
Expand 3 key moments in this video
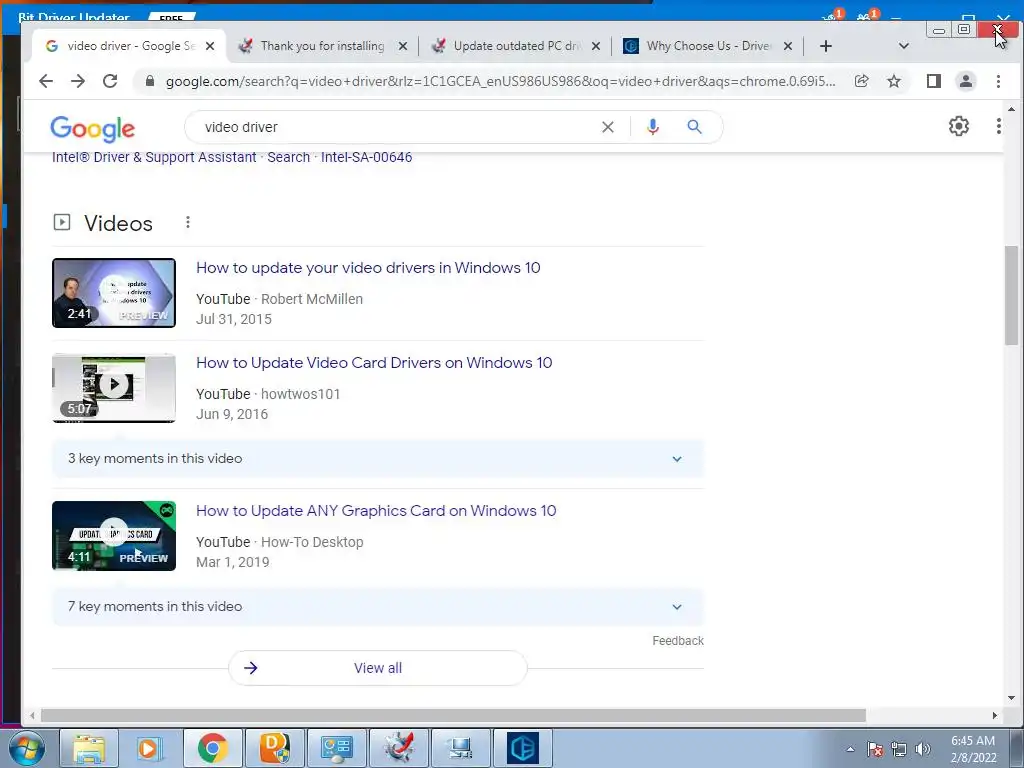point(377,458)
